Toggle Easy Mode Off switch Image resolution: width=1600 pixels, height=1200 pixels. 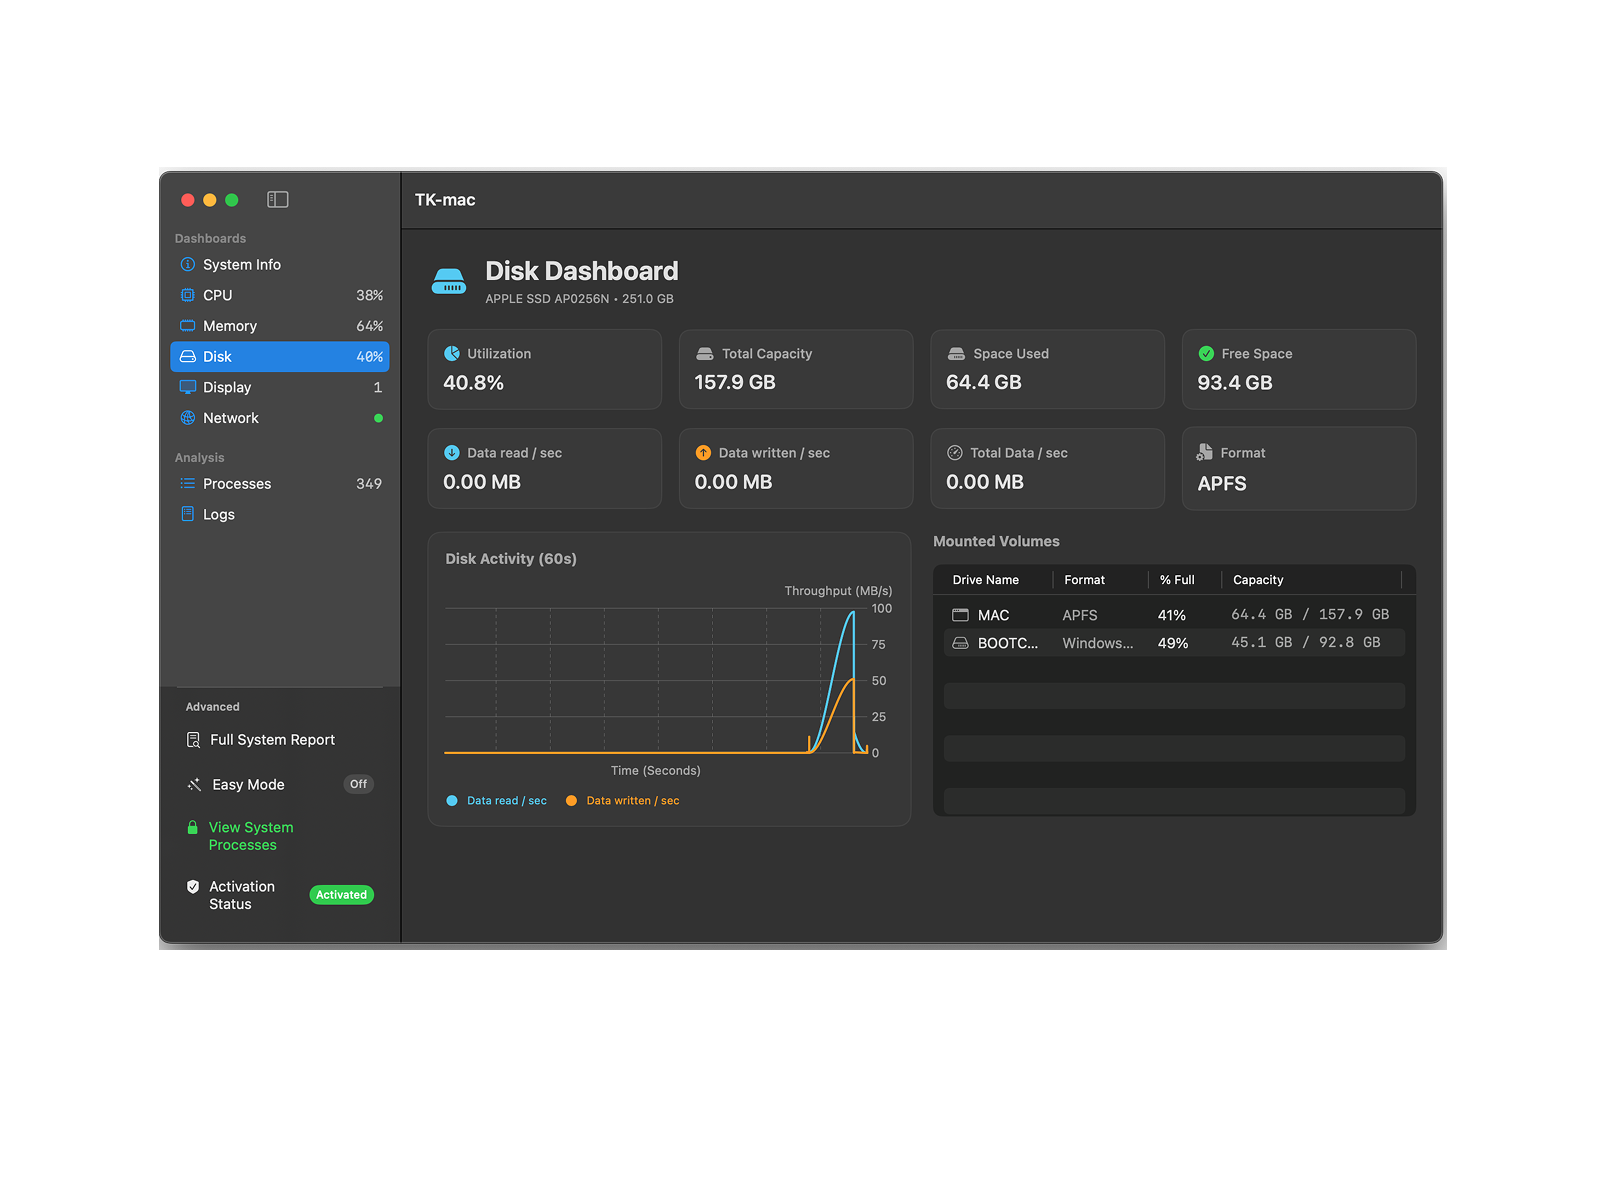coord(358,785)
